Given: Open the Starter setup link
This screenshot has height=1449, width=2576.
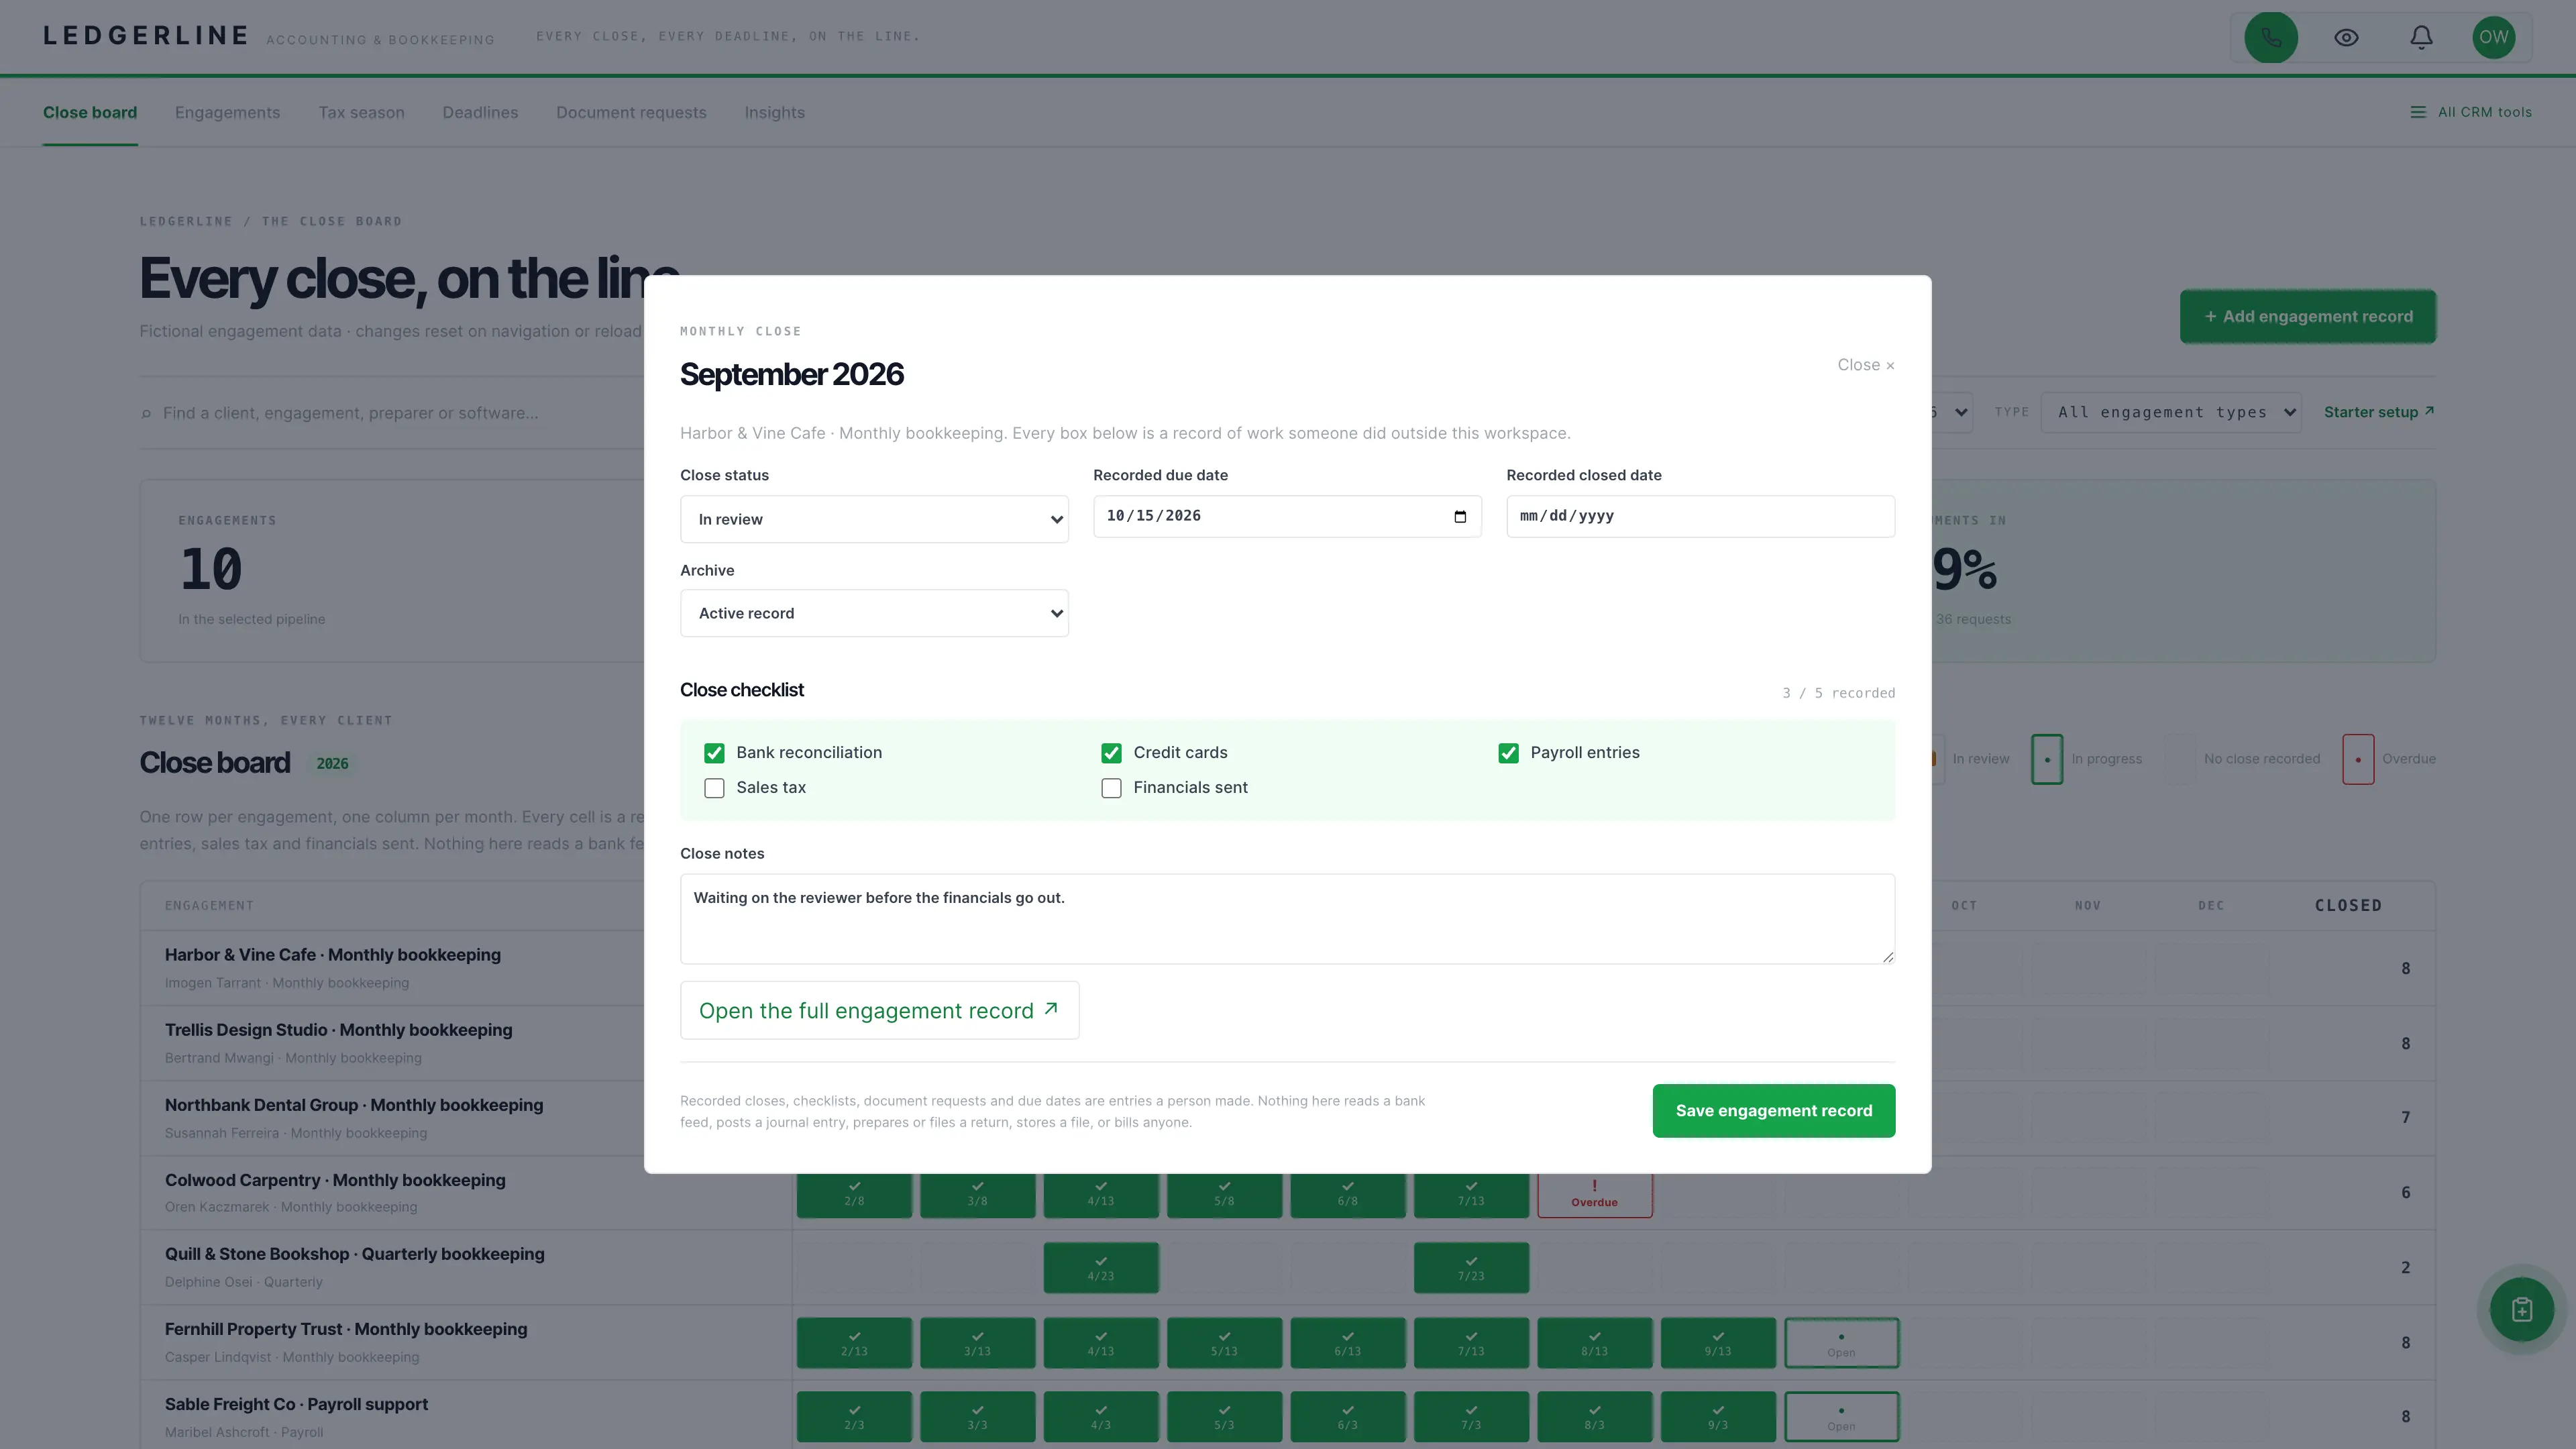Looking at the screenshot, I should pyautogui.click(x=2379, y=412).
